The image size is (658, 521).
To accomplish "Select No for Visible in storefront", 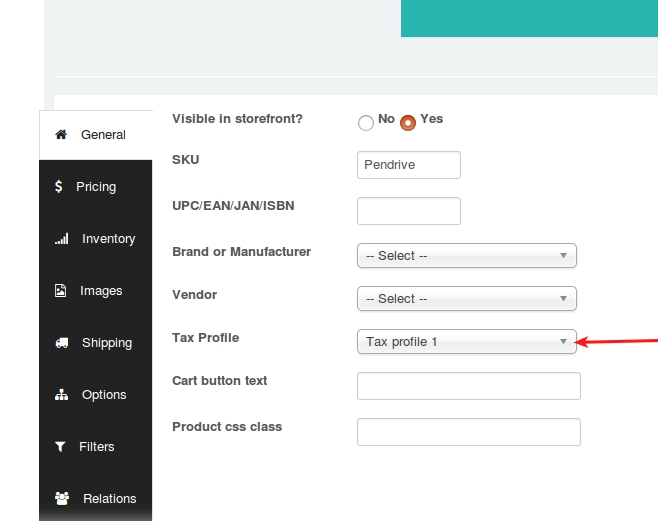I will coord(366,123).
